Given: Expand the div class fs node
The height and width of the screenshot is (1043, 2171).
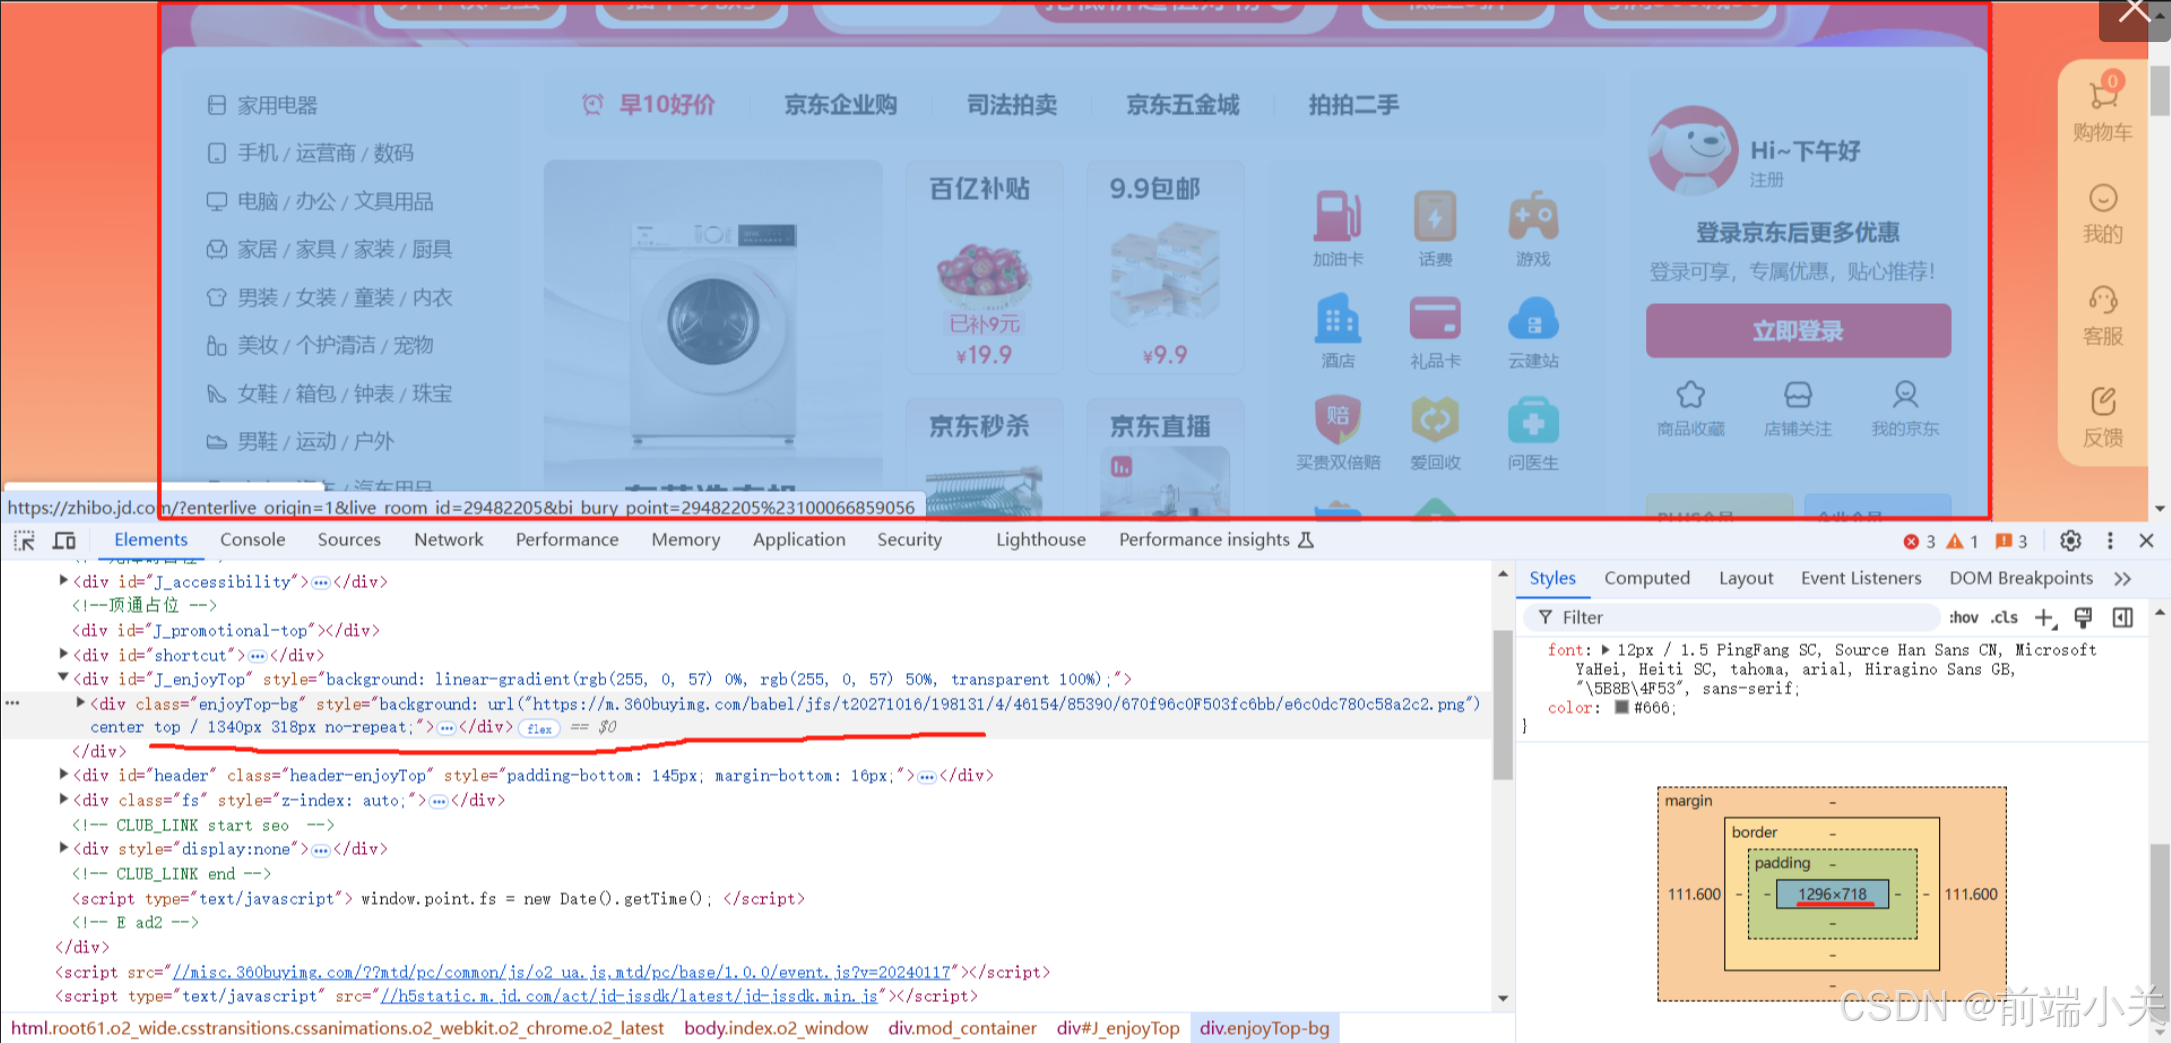Looking at the screenshot, I should click(x=63, y=799).
